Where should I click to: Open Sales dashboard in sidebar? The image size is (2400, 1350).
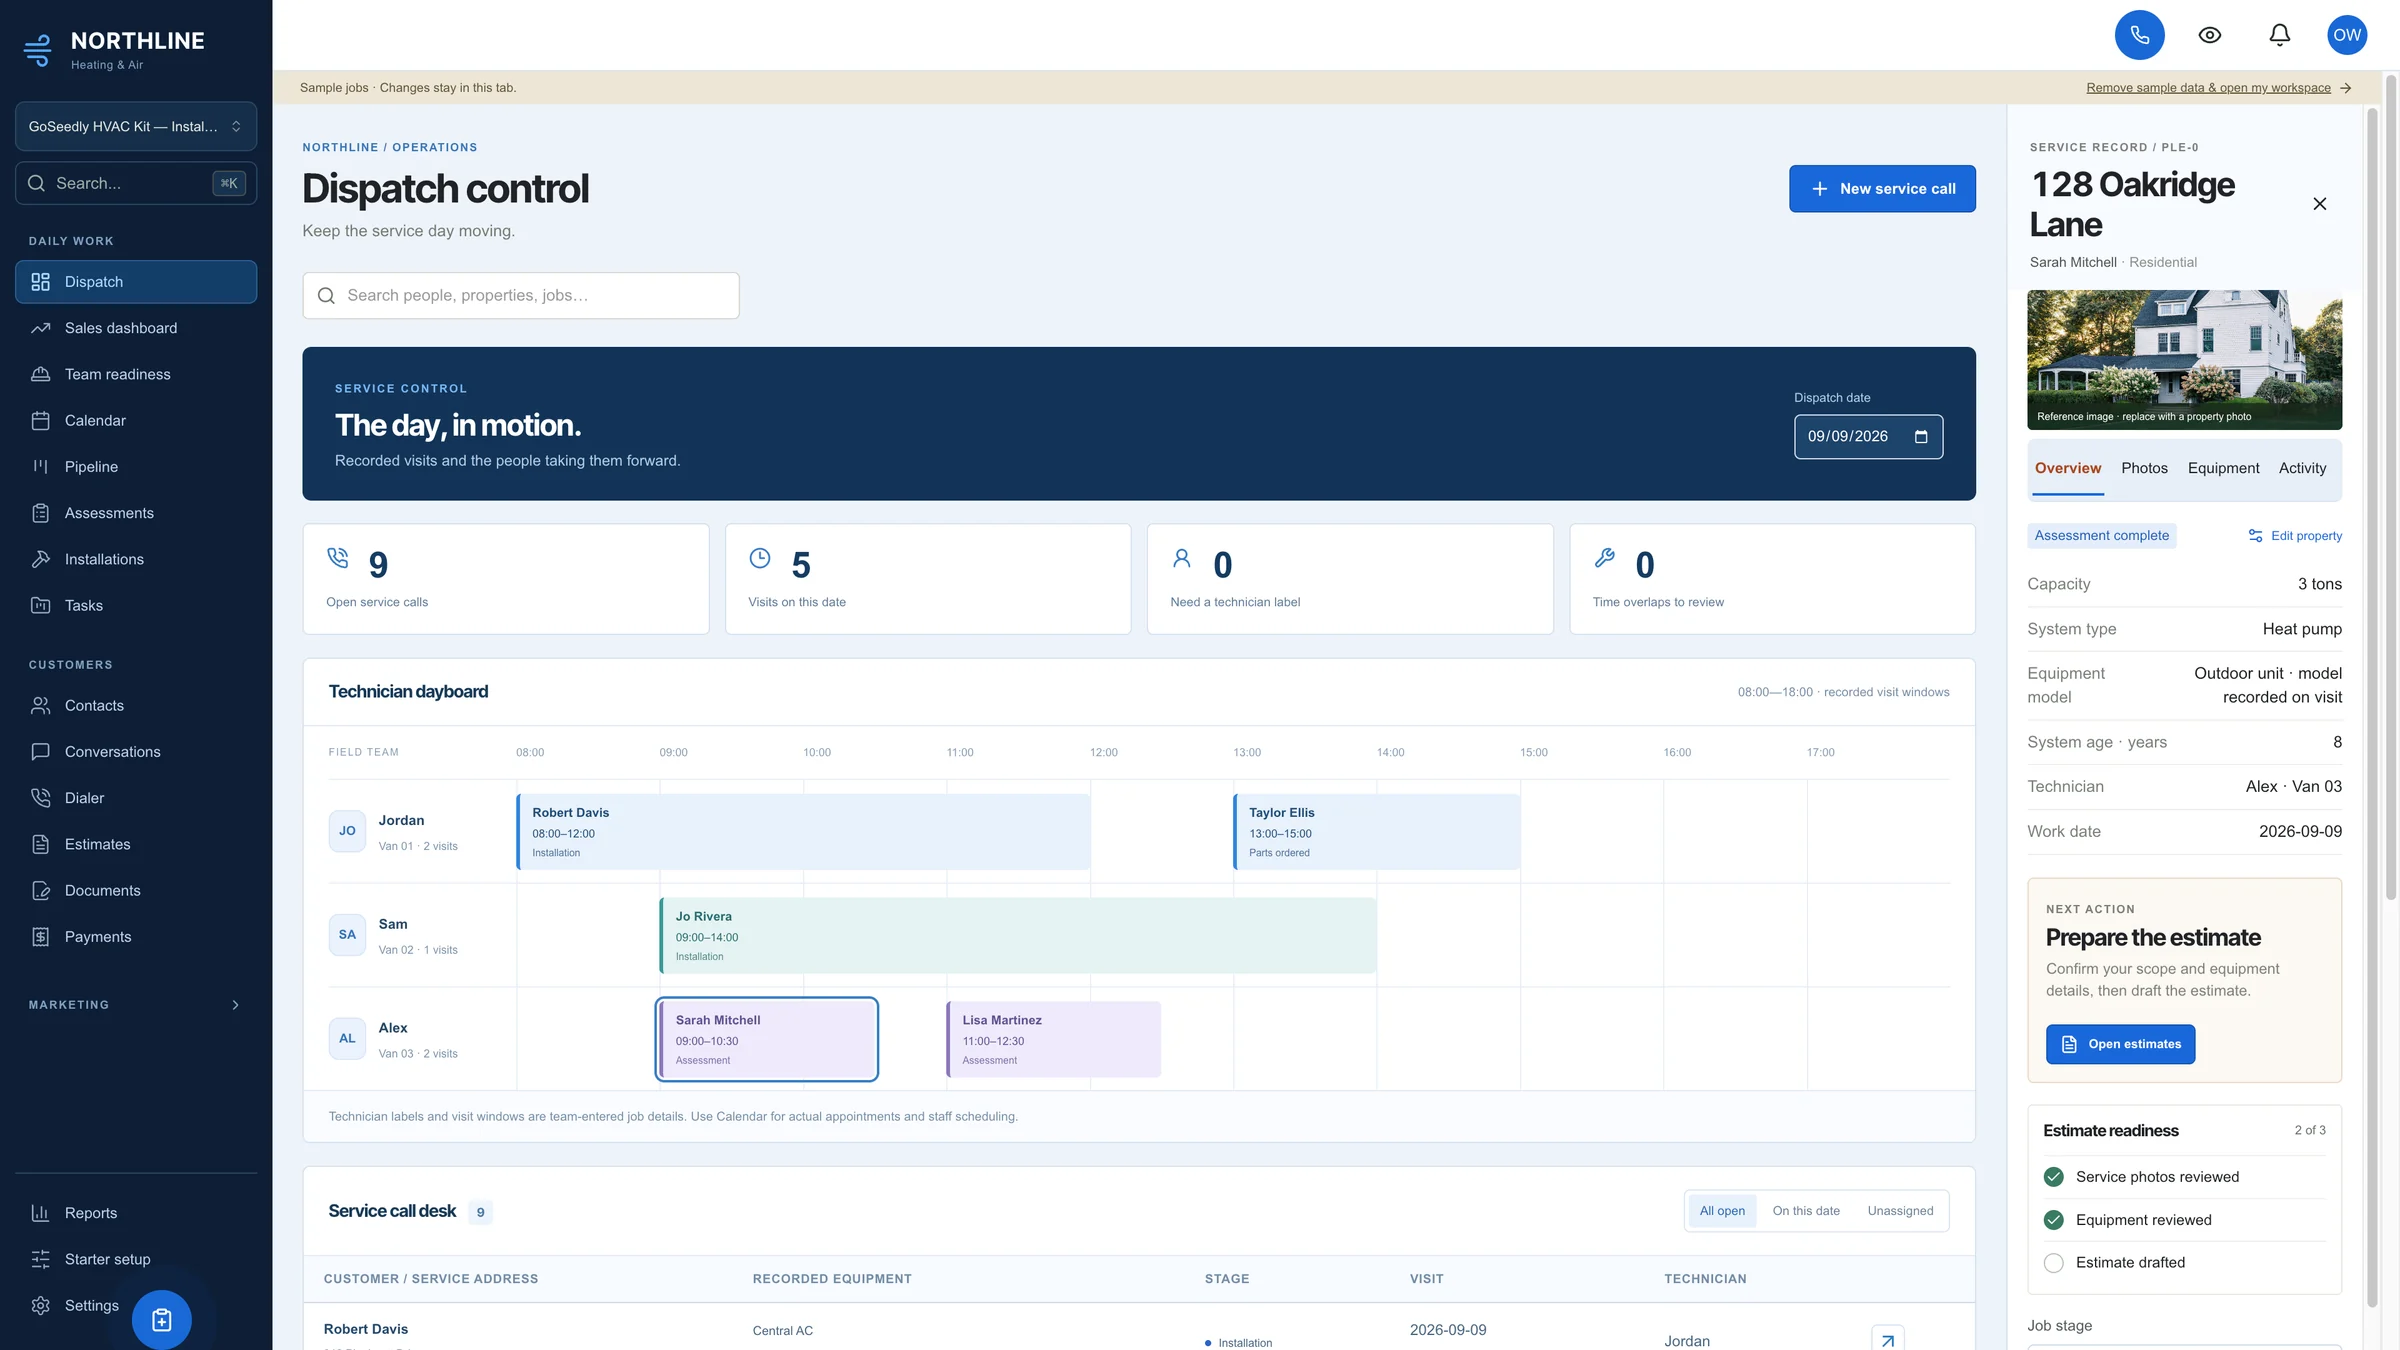[136, 328]
